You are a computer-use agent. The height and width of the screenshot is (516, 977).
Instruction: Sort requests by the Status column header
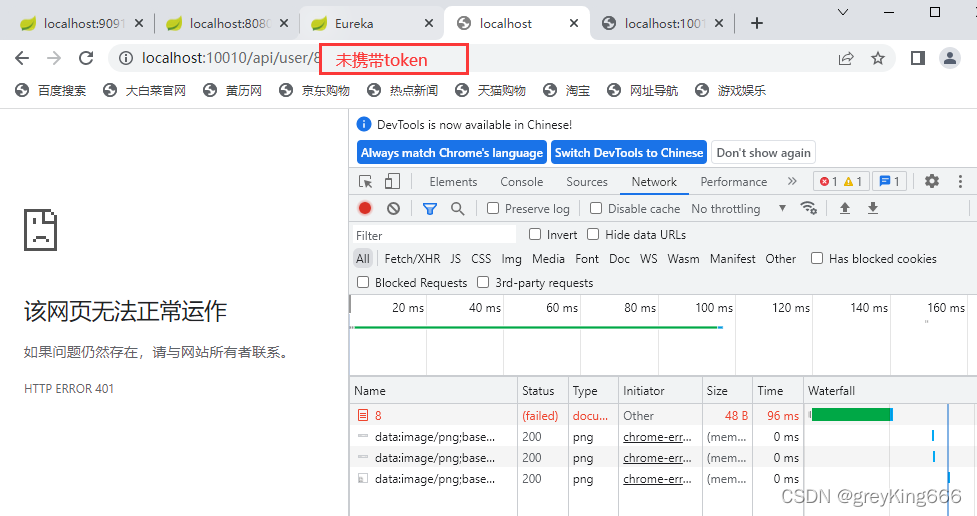coord(543,391)
